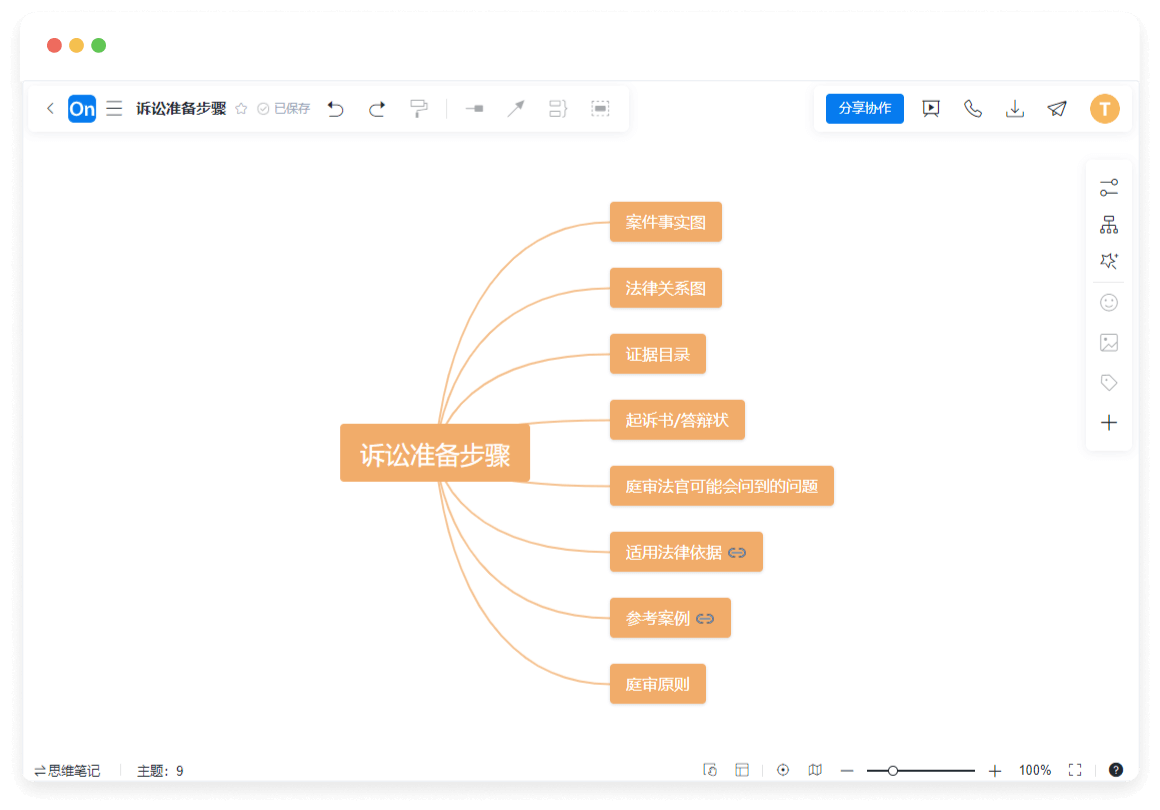Screen dimensions: 1160x810
Task: Open the user avatar T menu
Action: pyautogui.click(x=1104, y=108)
